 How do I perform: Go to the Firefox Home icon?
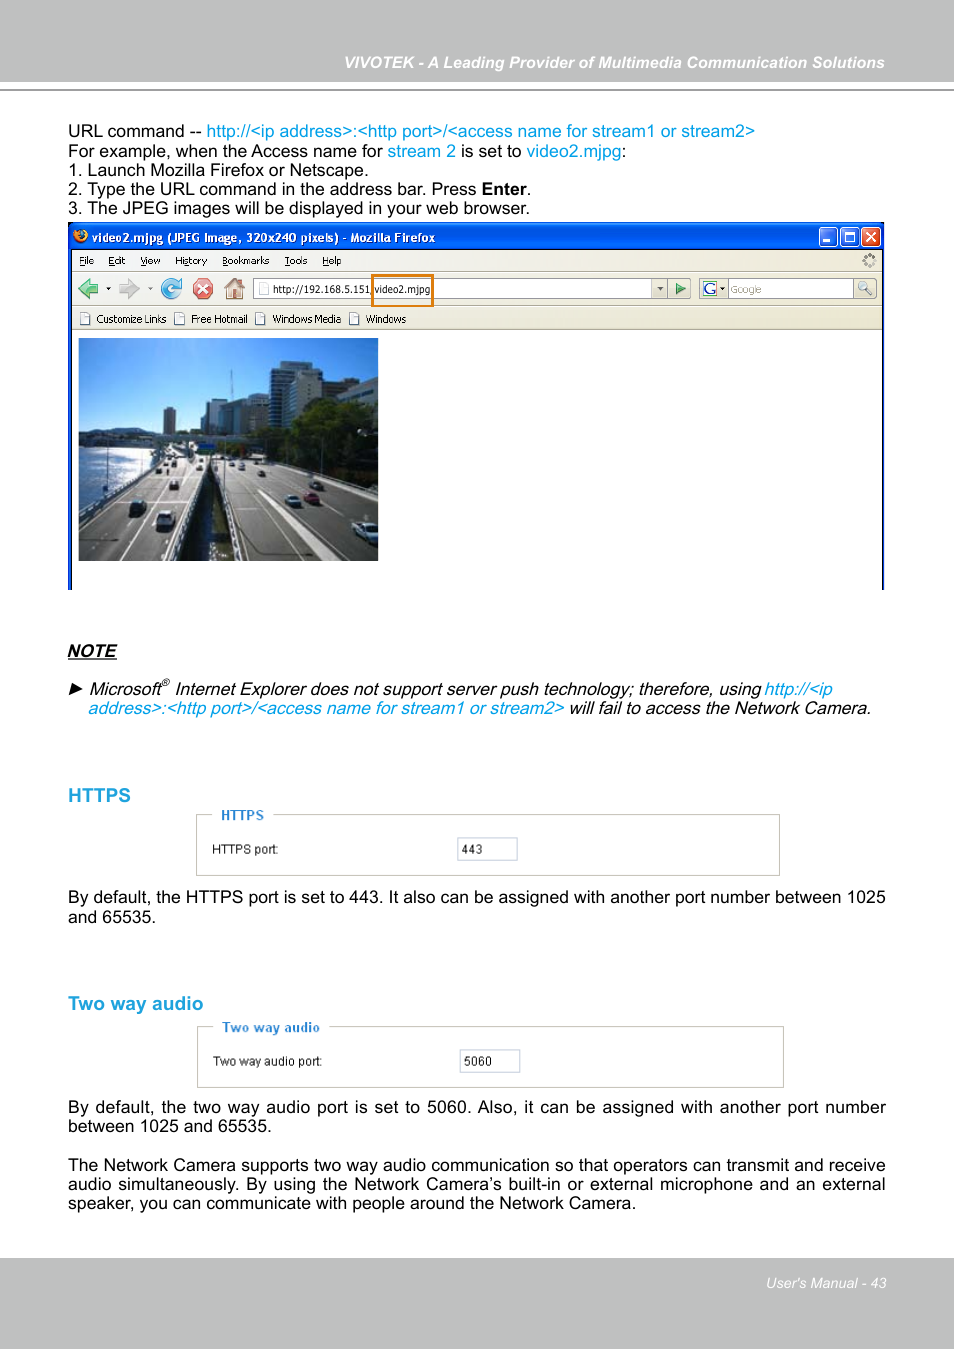click(x=235, y=289)
